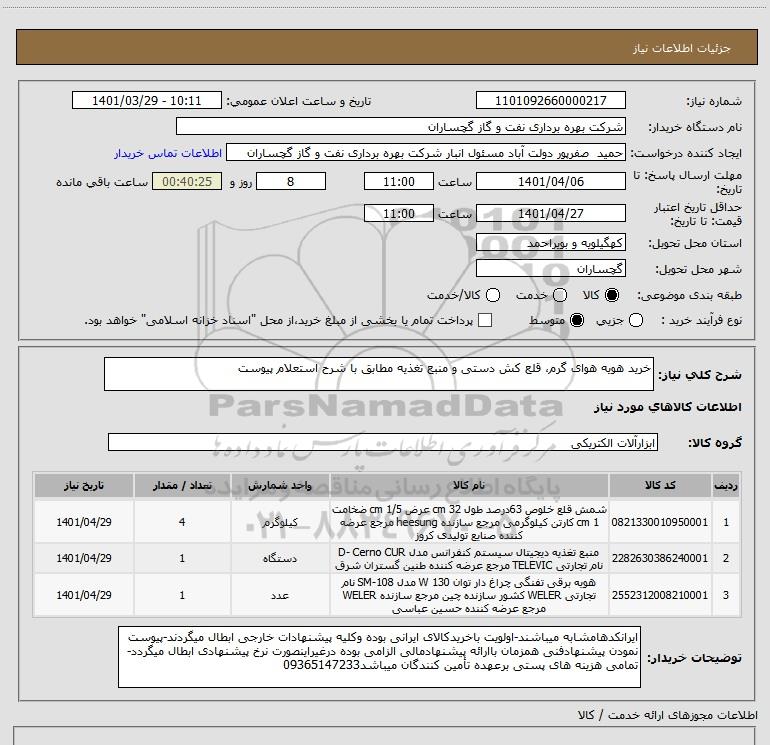Choose the متوسط purchase type radio
This screenshot has height=745, width=770.
(577, 320)
